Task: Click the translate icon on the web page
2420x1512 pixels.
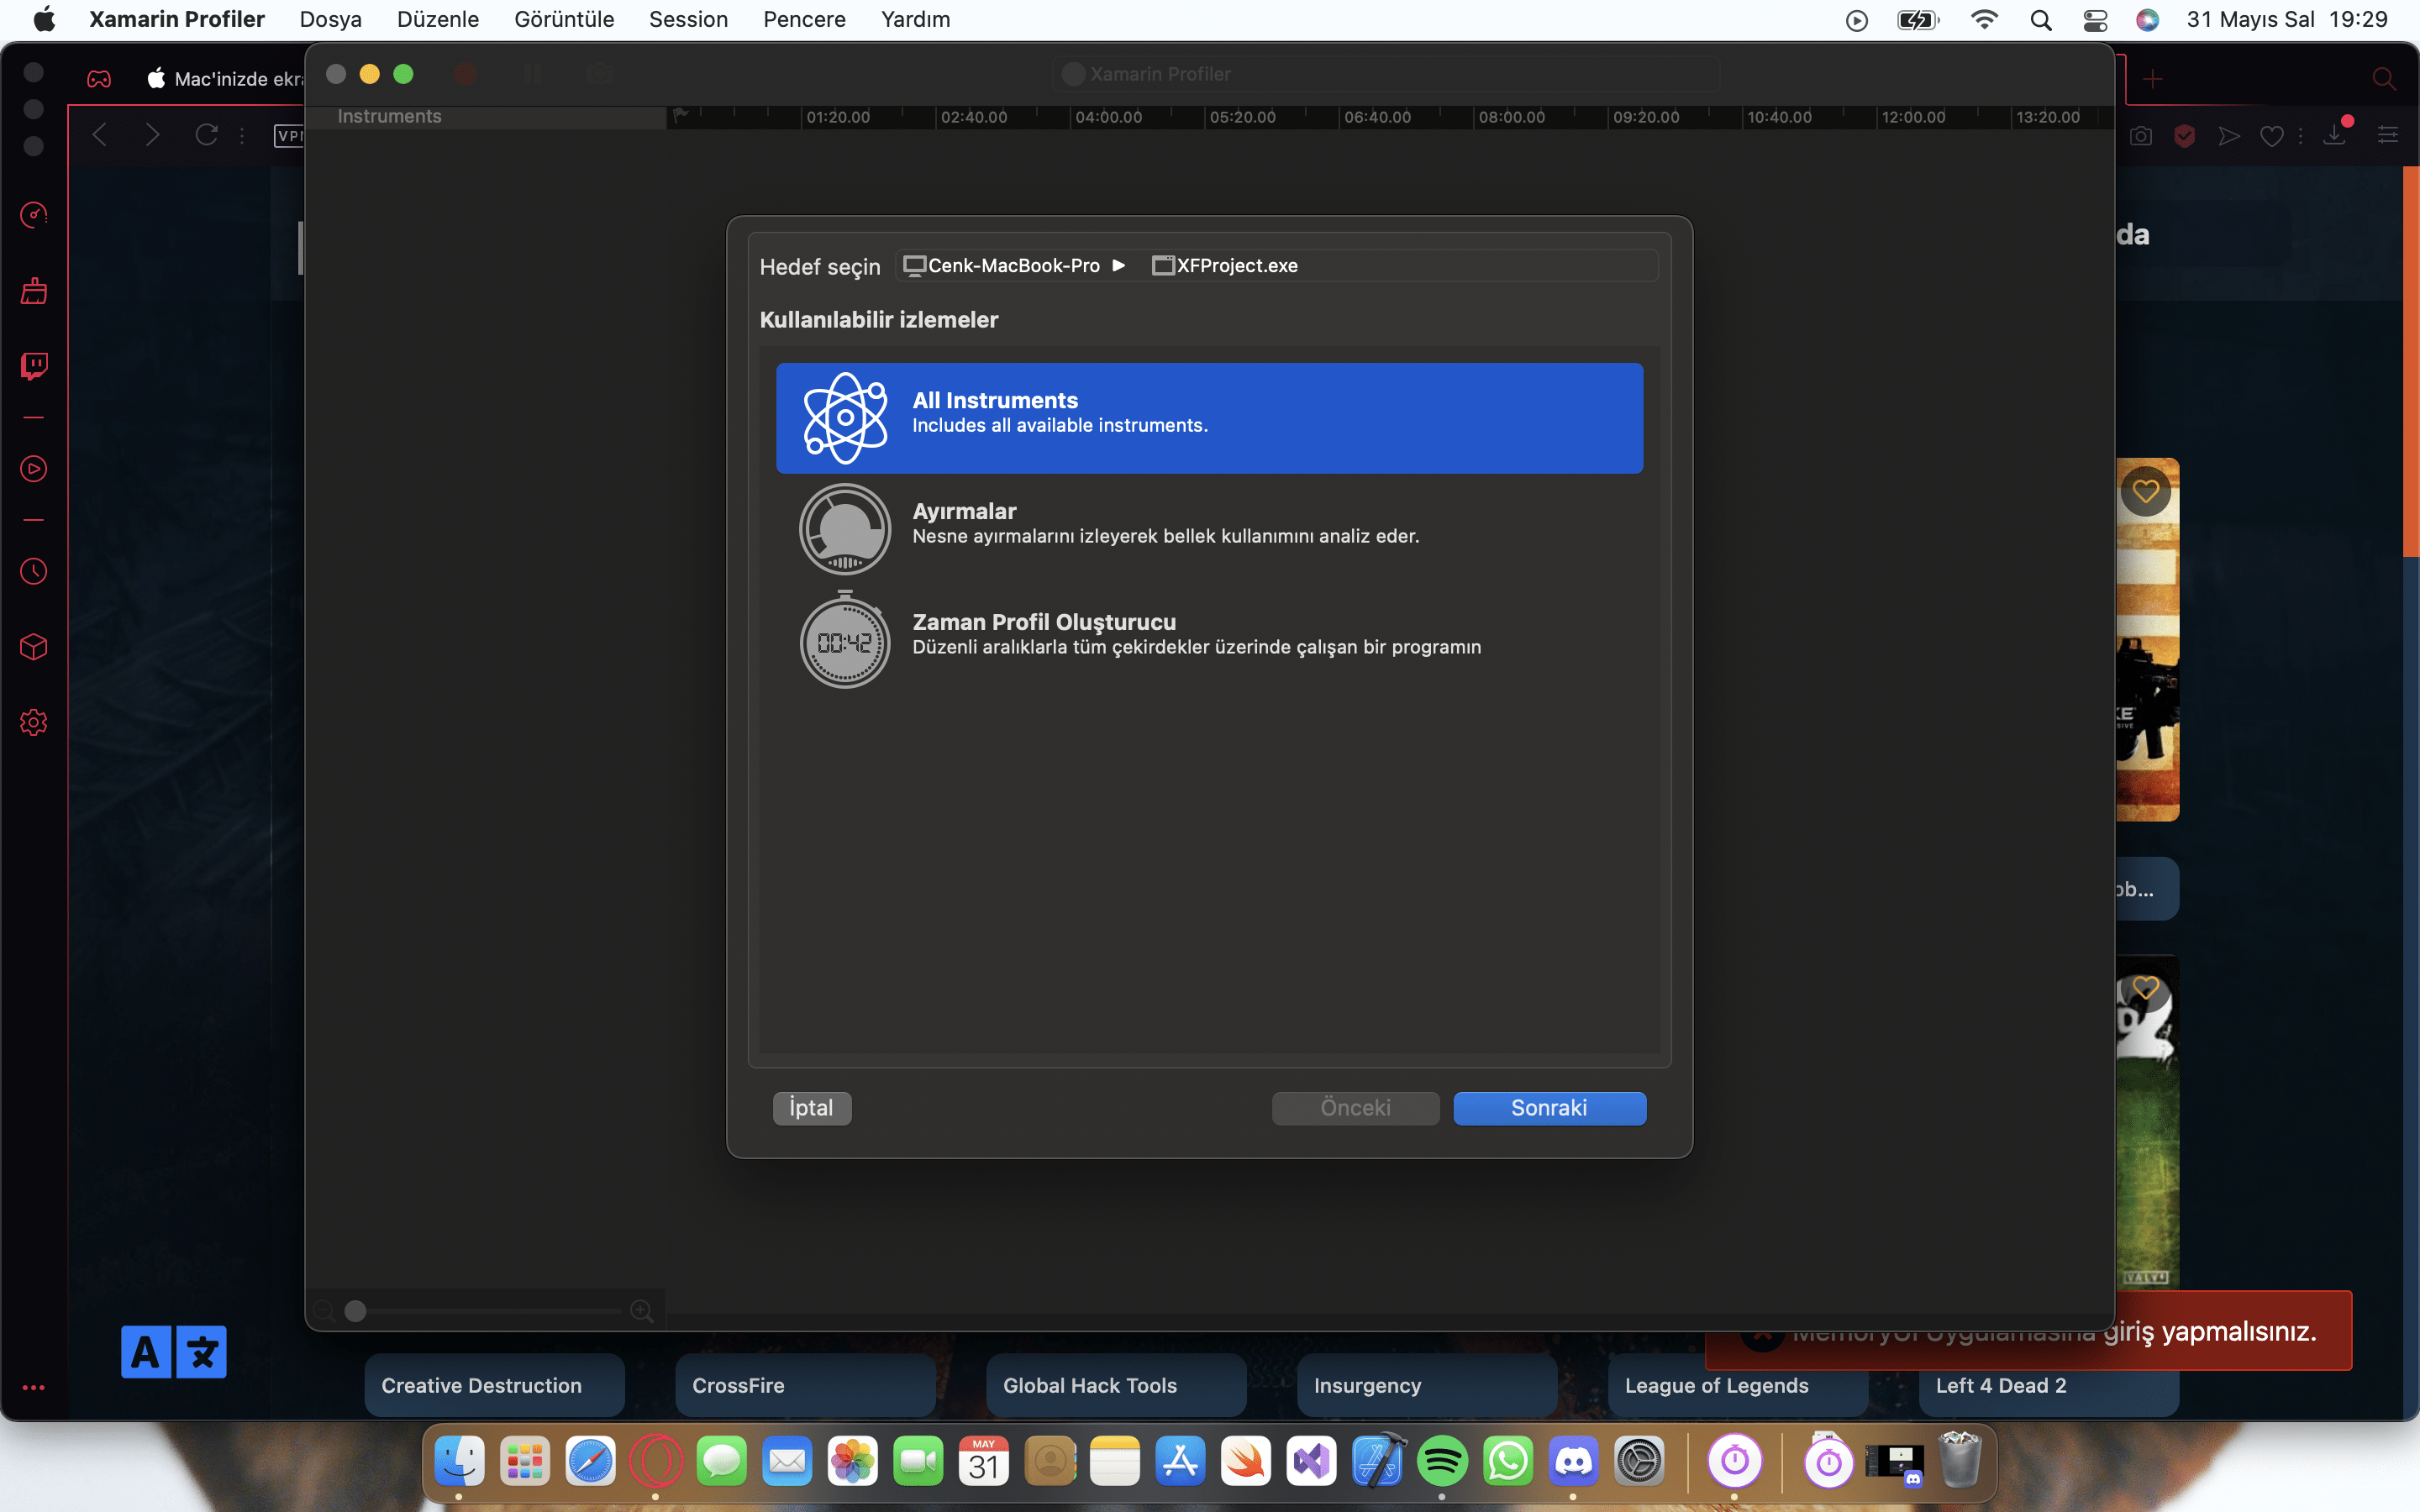Action: (x=174, y=1352)
